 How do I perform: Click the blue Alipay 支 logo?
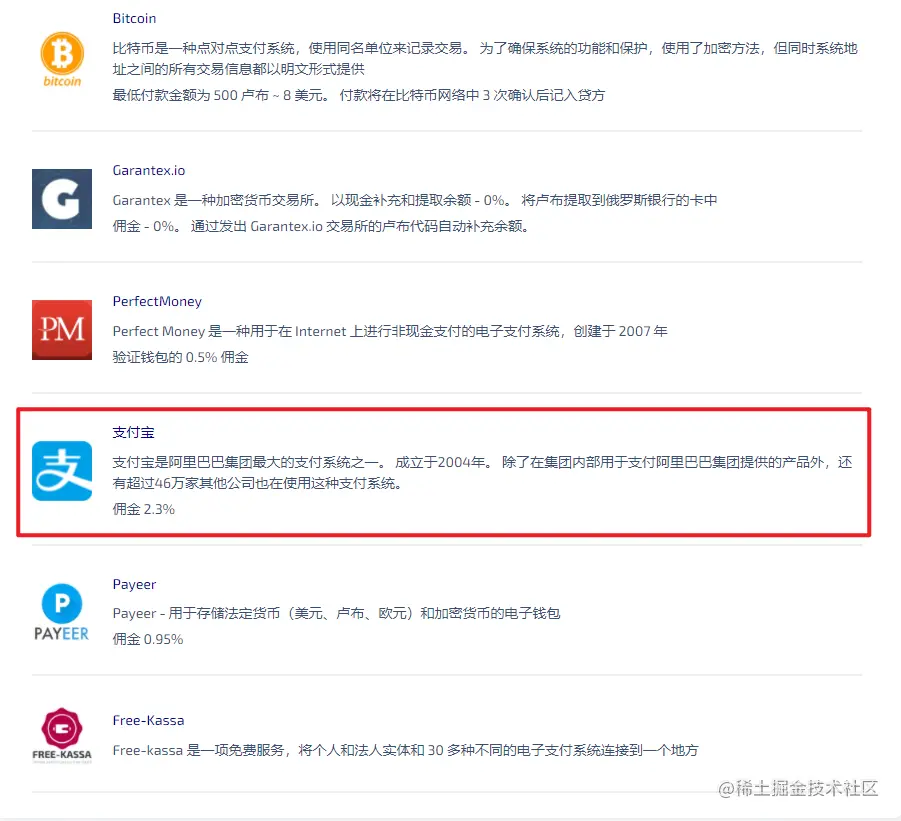point(62,471)
